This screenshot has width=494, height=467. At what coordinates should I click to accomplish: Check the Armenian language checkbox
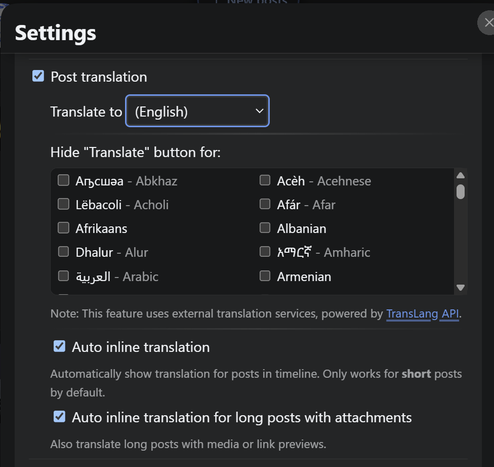[x=265, y=276]
